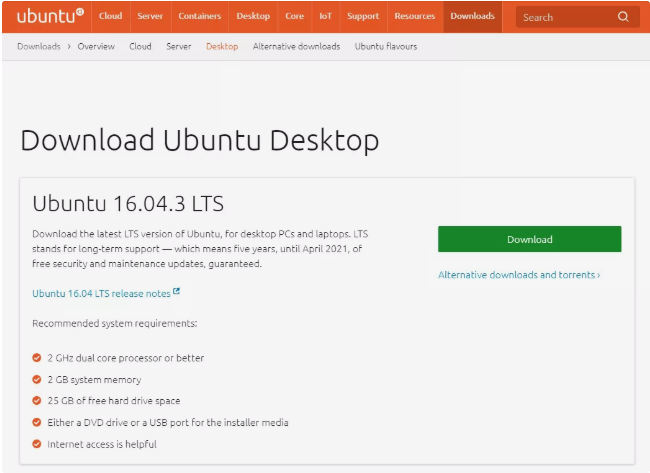The height and width of the screenshot is (473, 650).
Task: Click the 25 GB free hard drive item
Action: click(114, 401)
